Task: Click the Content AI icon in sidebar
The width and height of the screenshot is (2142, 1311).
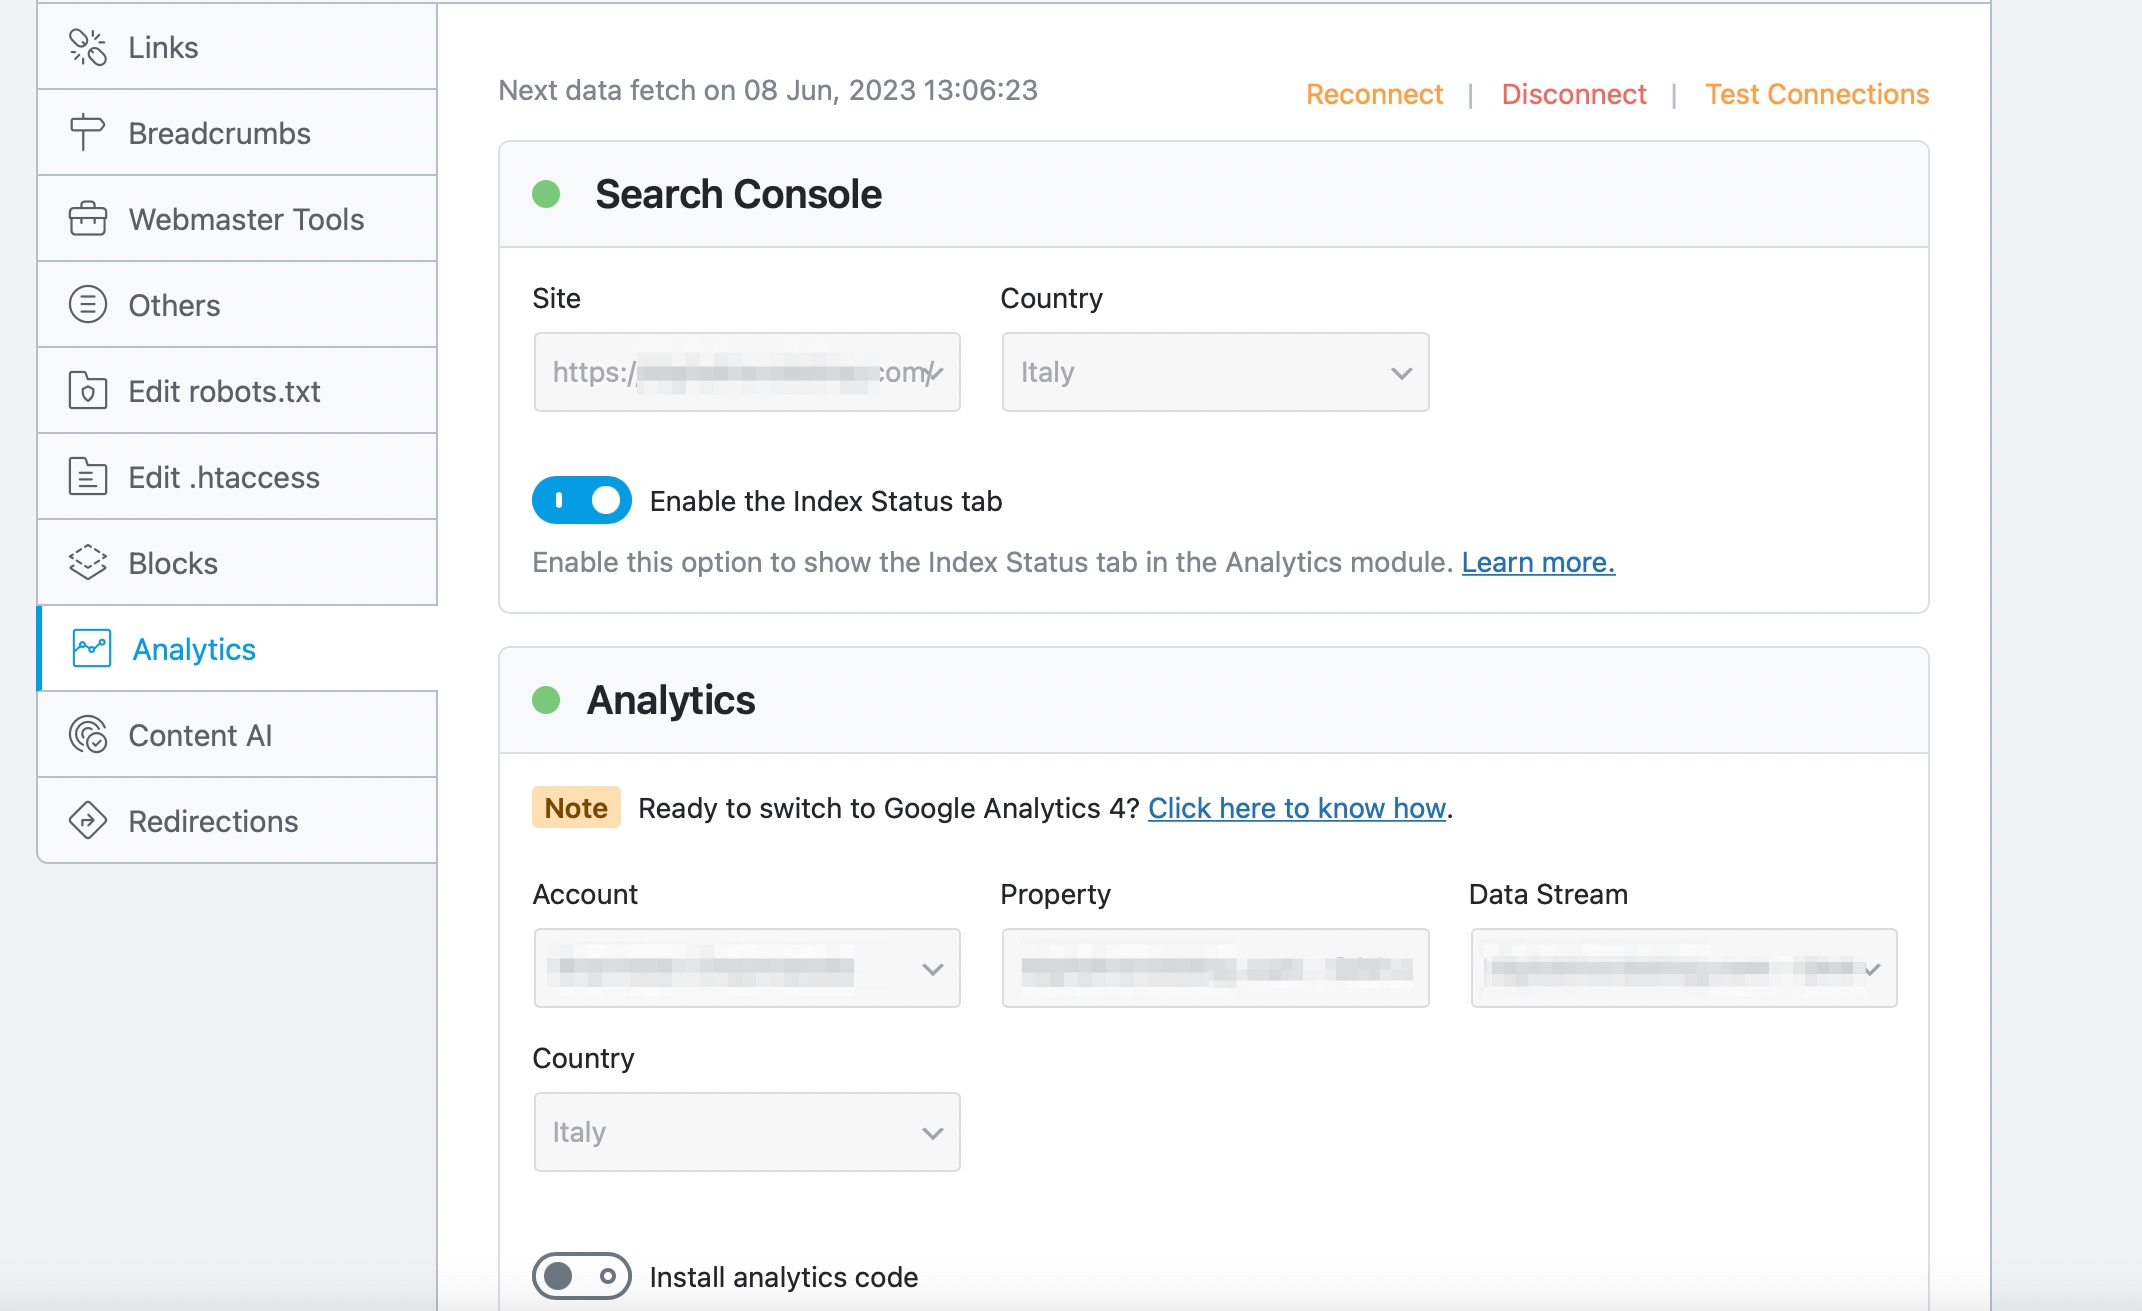Action: coord(87,736)
